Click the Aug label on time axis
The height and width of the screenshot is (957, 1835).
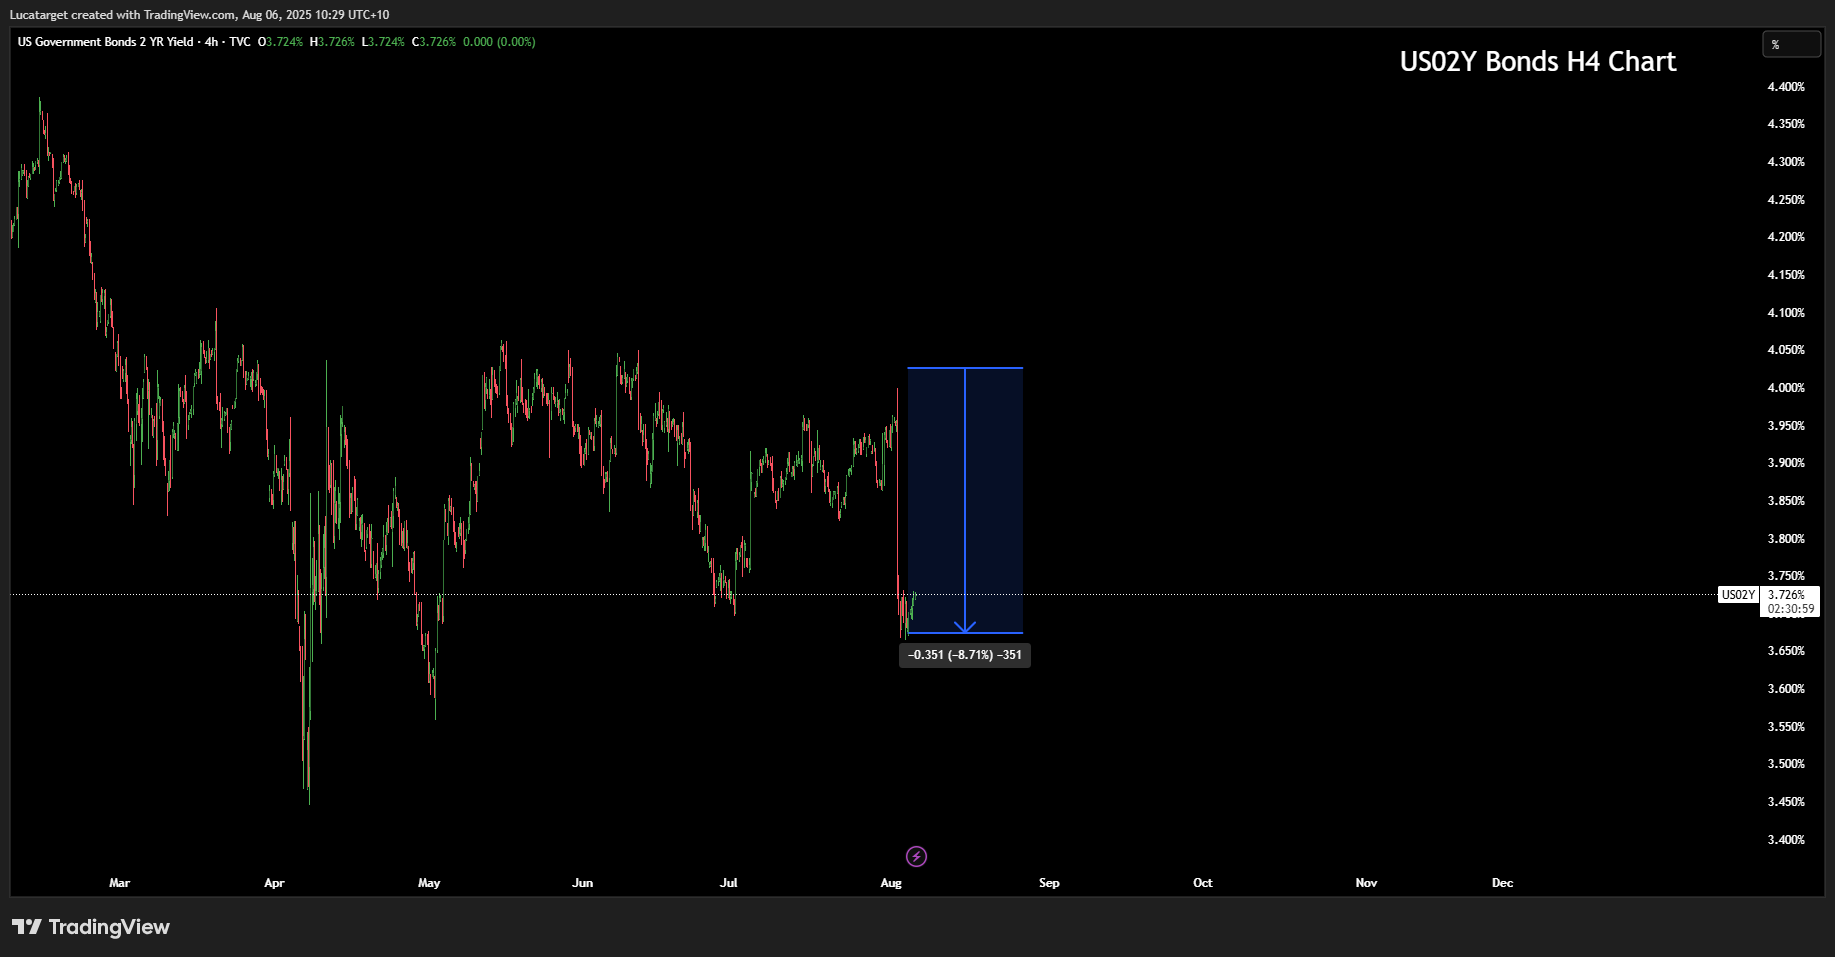click(891, 883)
